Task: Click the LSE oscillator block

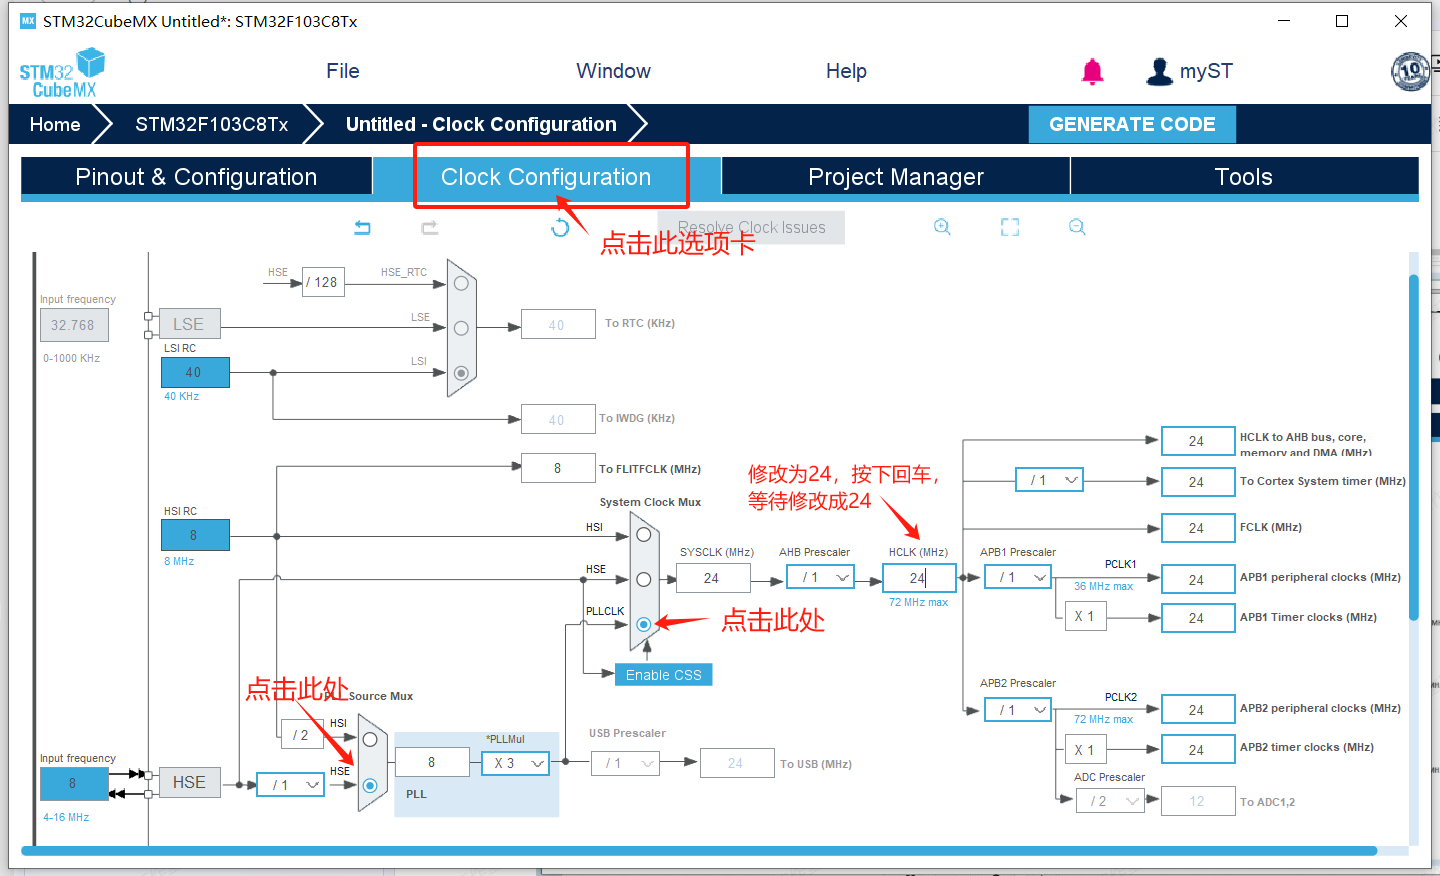Action: point(188,324)
